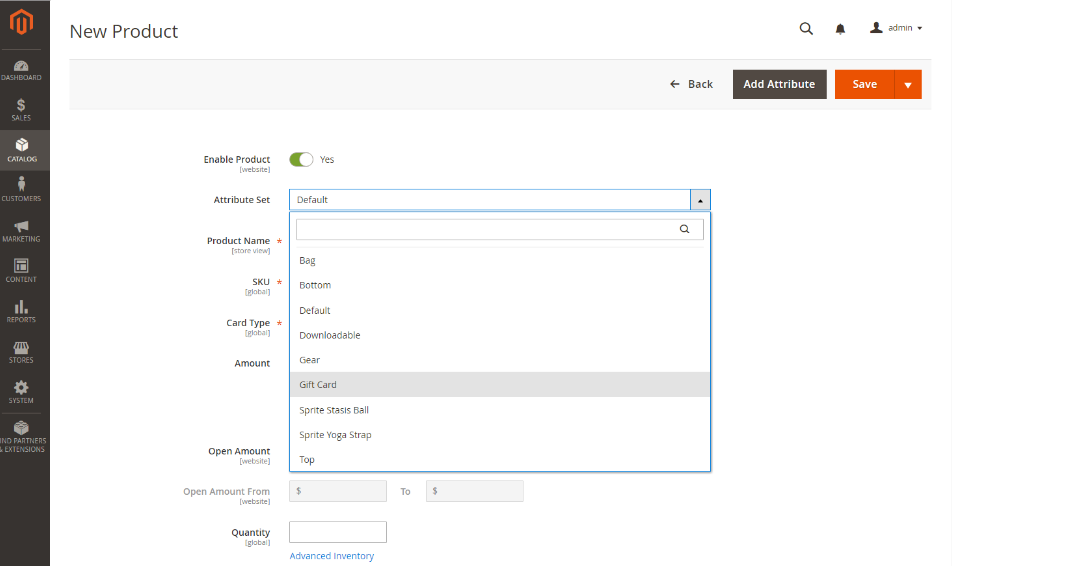Click the Magento logo icon
The image size is (1080, 566).
coord(21,22)
